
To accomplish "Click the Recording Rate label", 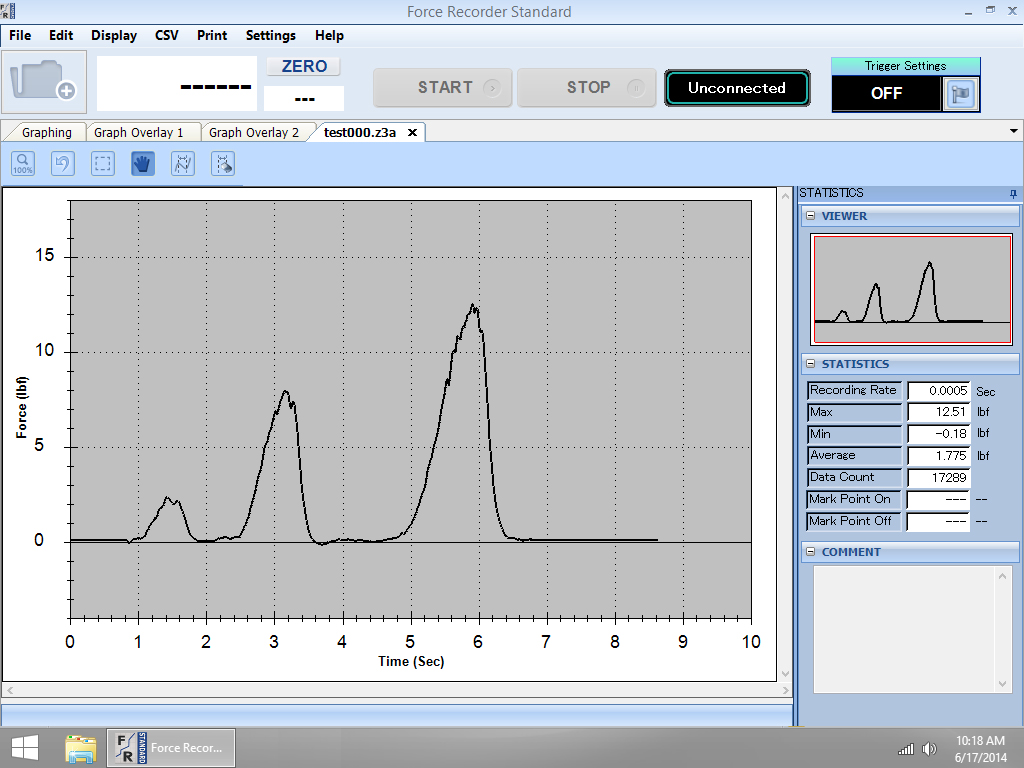I will (854, 391).
